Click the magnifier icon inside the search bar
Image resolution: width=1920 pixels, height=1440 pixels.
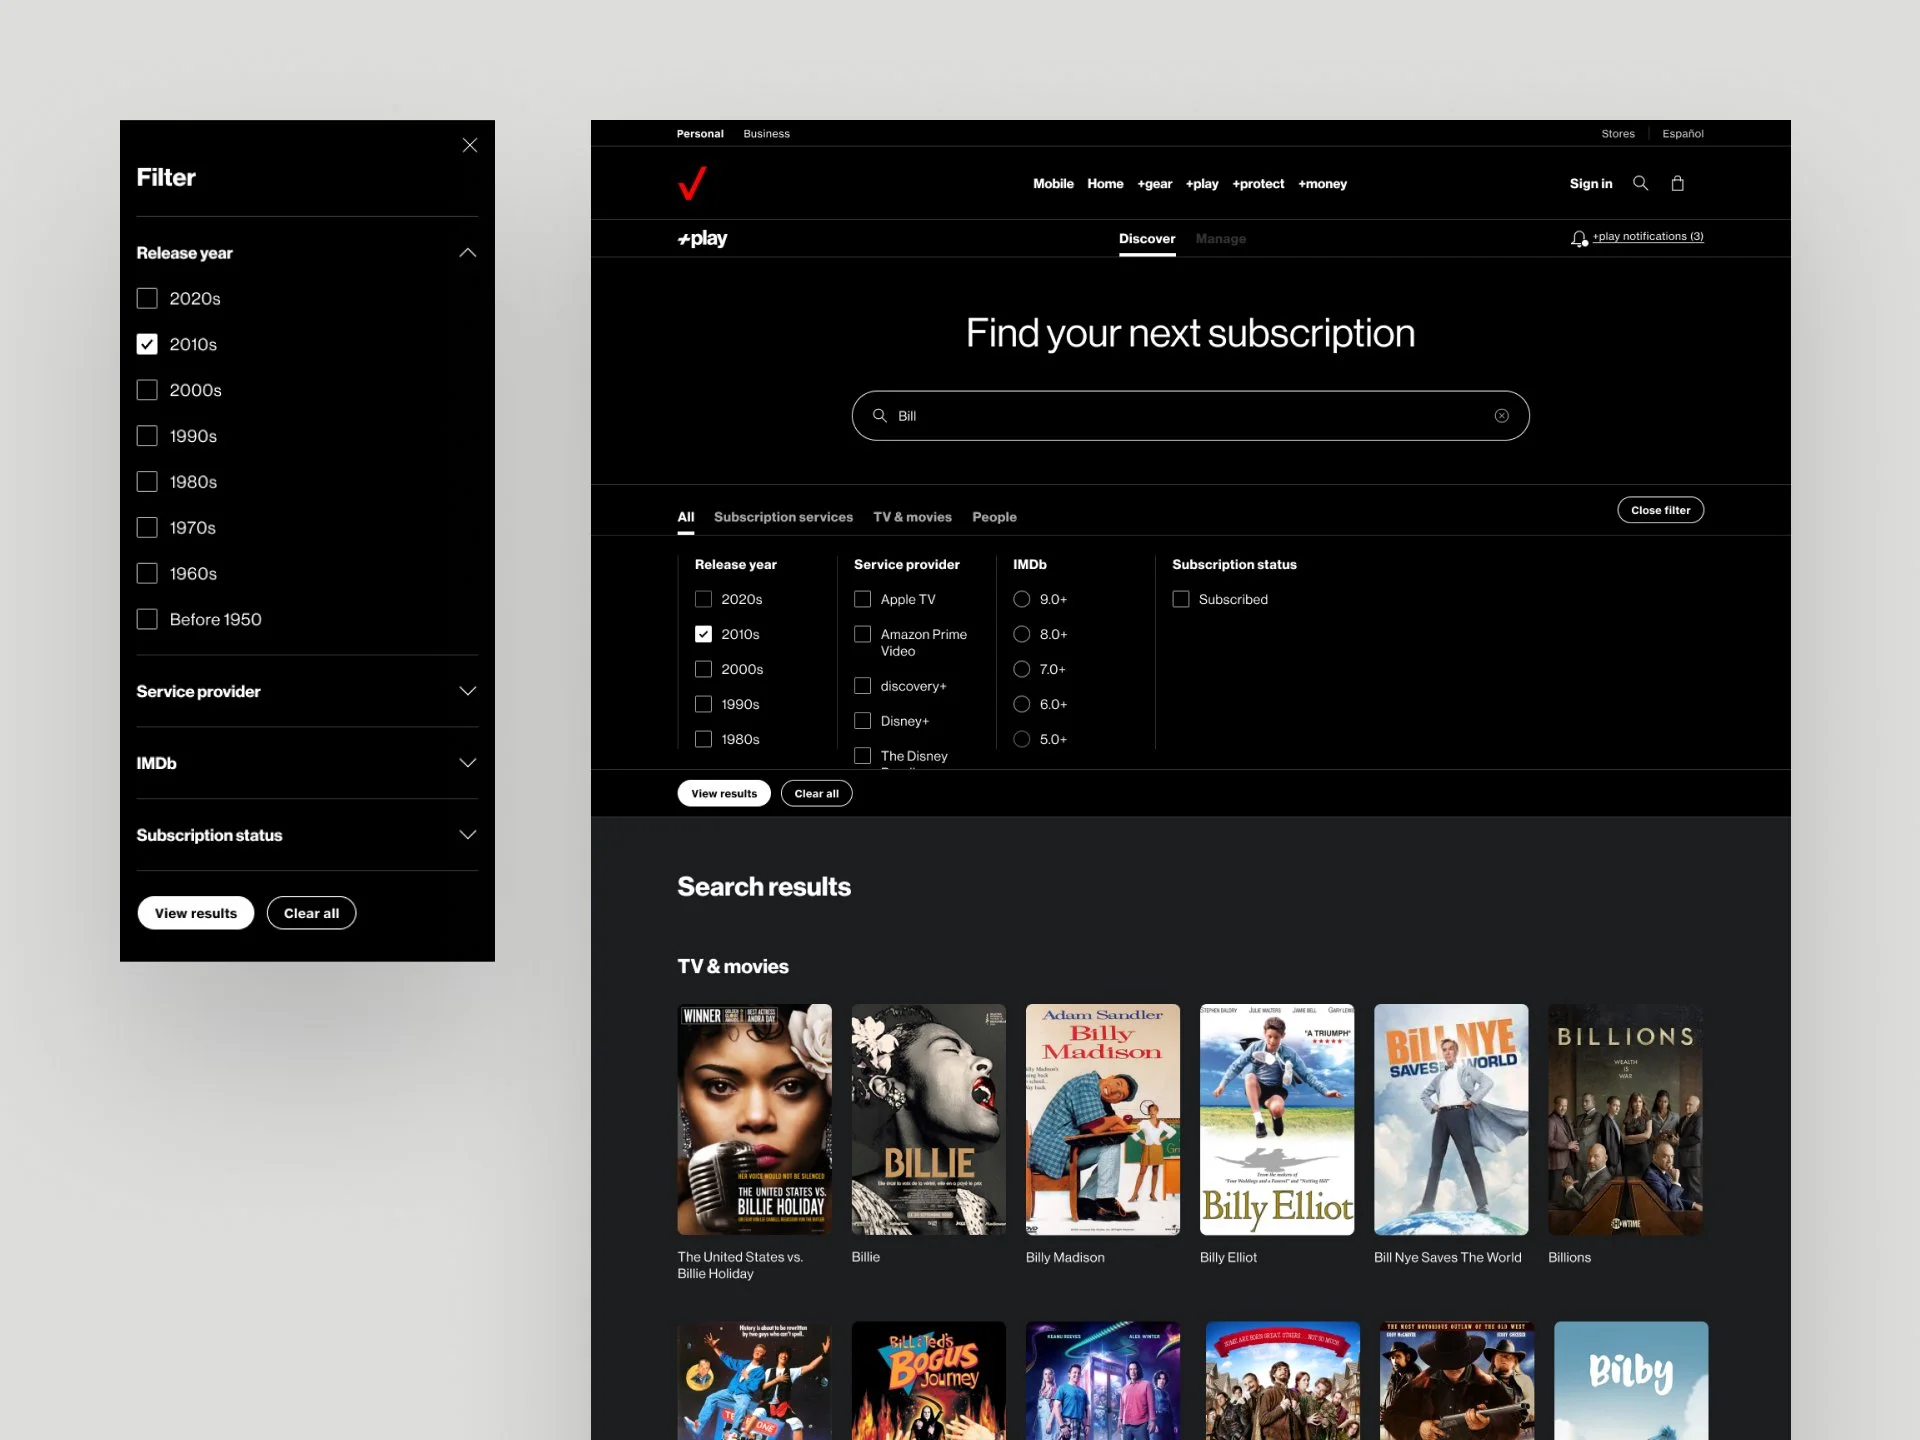[x=878, y=415]
